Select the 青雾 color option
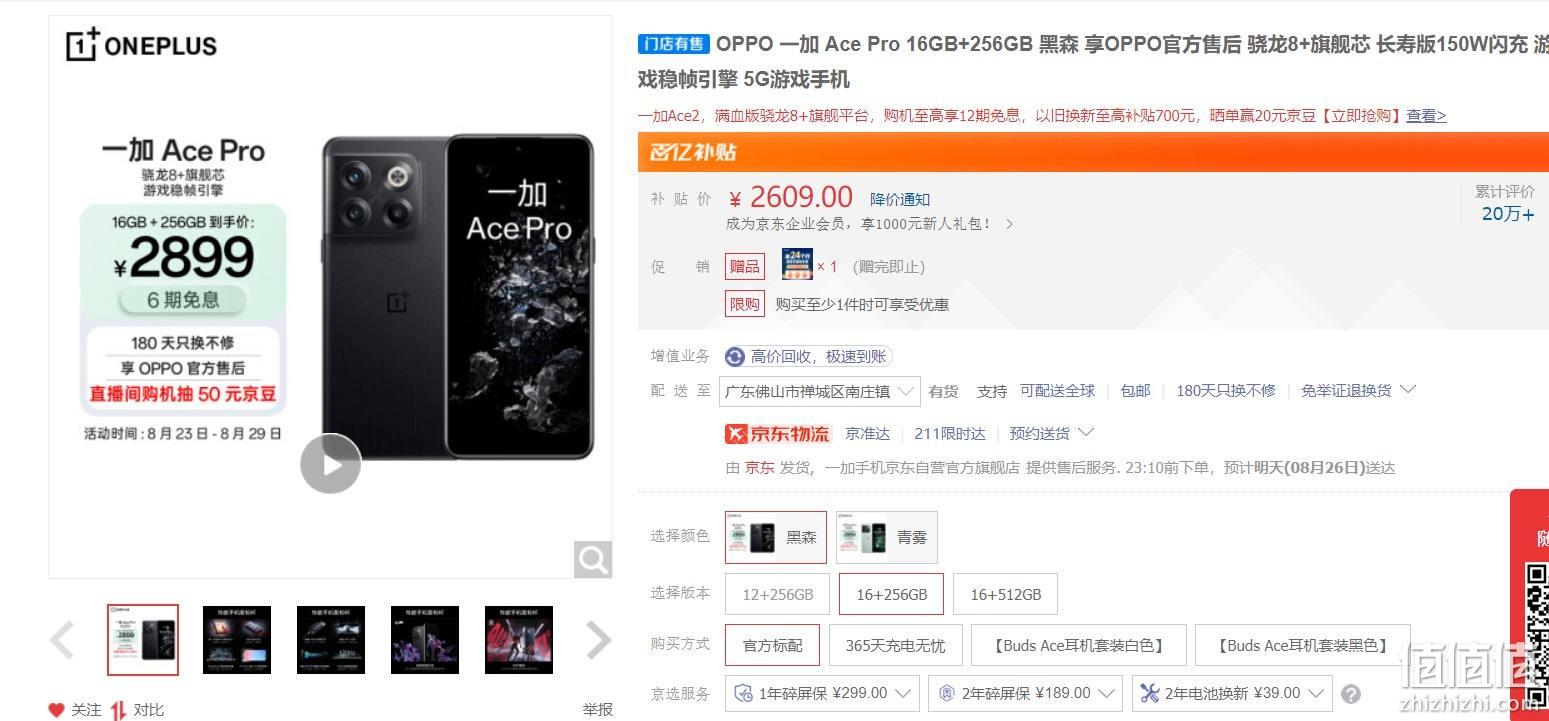This screenshot has height=721, width=1549. click(x=887, y=538)
